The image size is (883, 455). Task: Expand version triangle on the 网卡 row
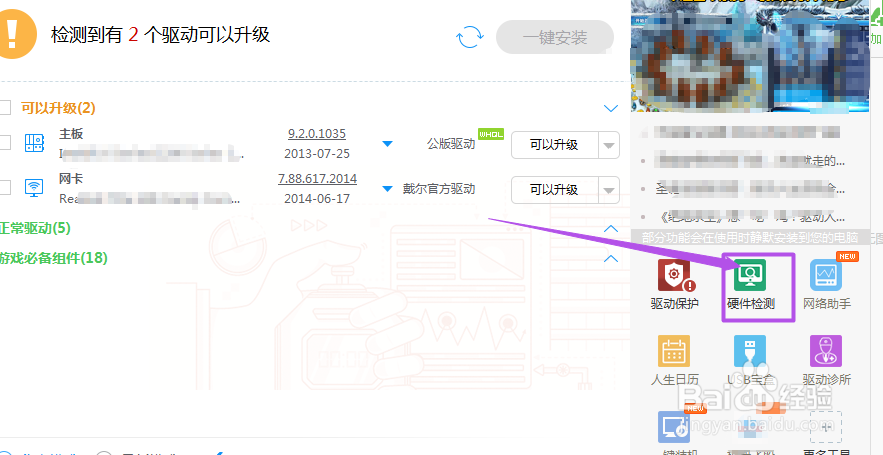tap(387, 189)
